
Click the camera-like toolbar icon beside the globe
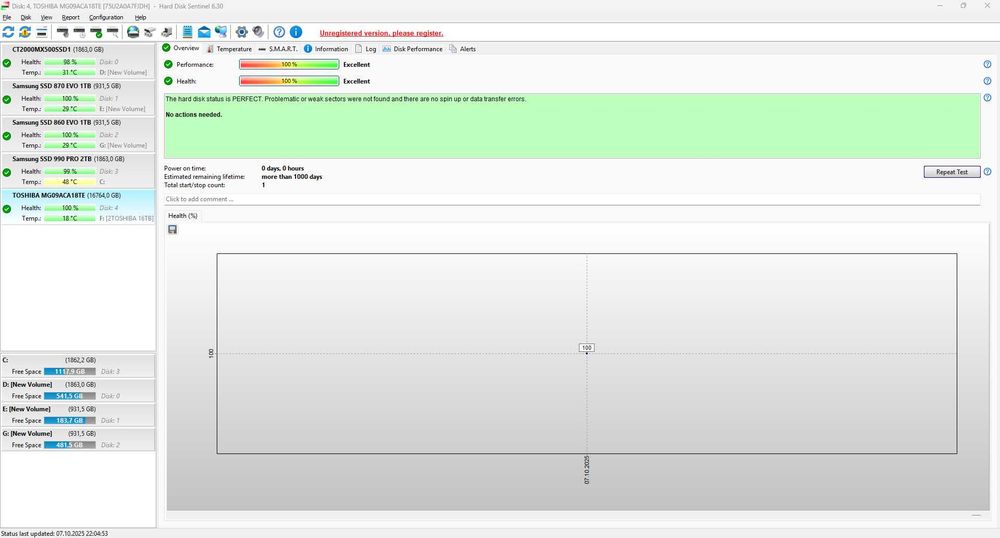pos(149,32)
